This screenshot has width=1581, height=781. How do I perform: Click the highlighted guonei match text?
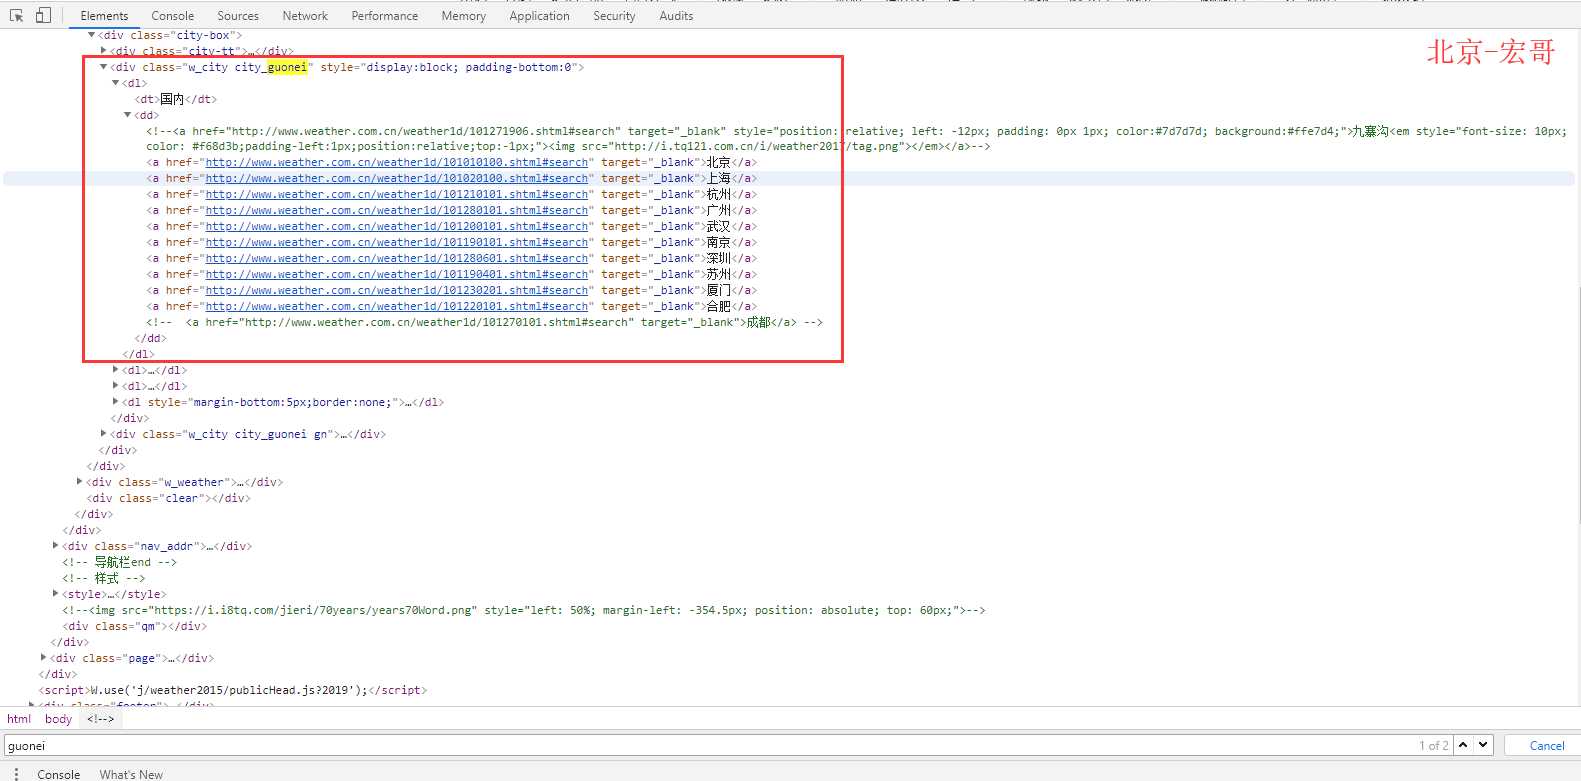(x=287, y=67)
